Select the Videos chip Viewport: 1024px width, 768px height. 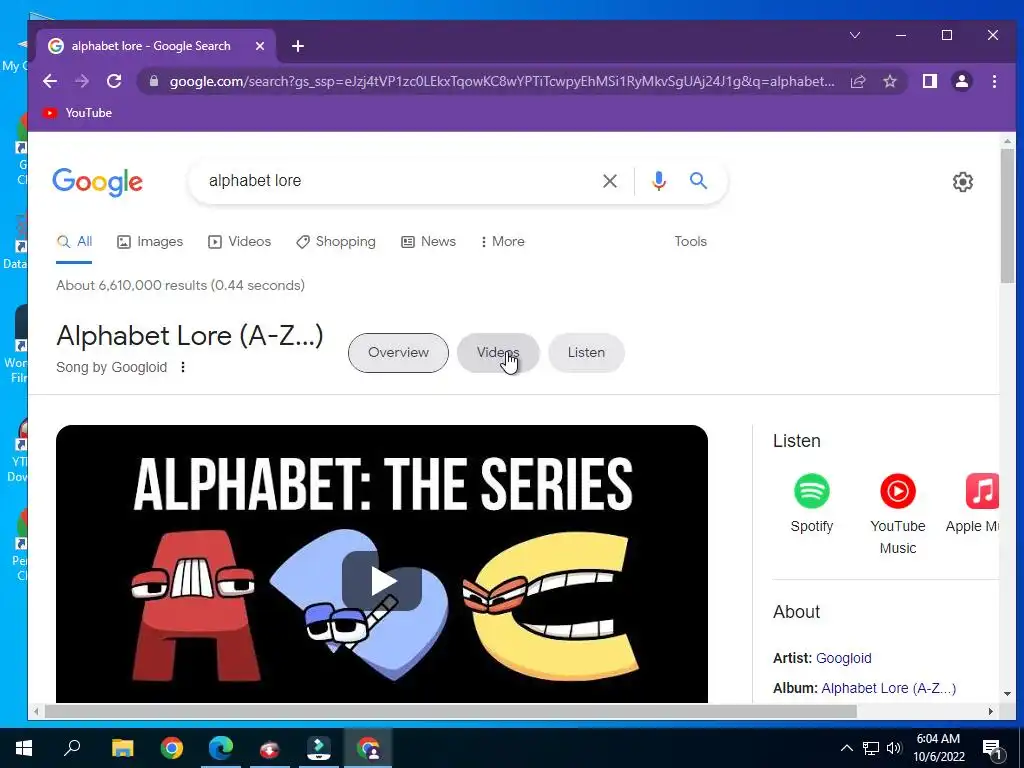coord(498,353)
